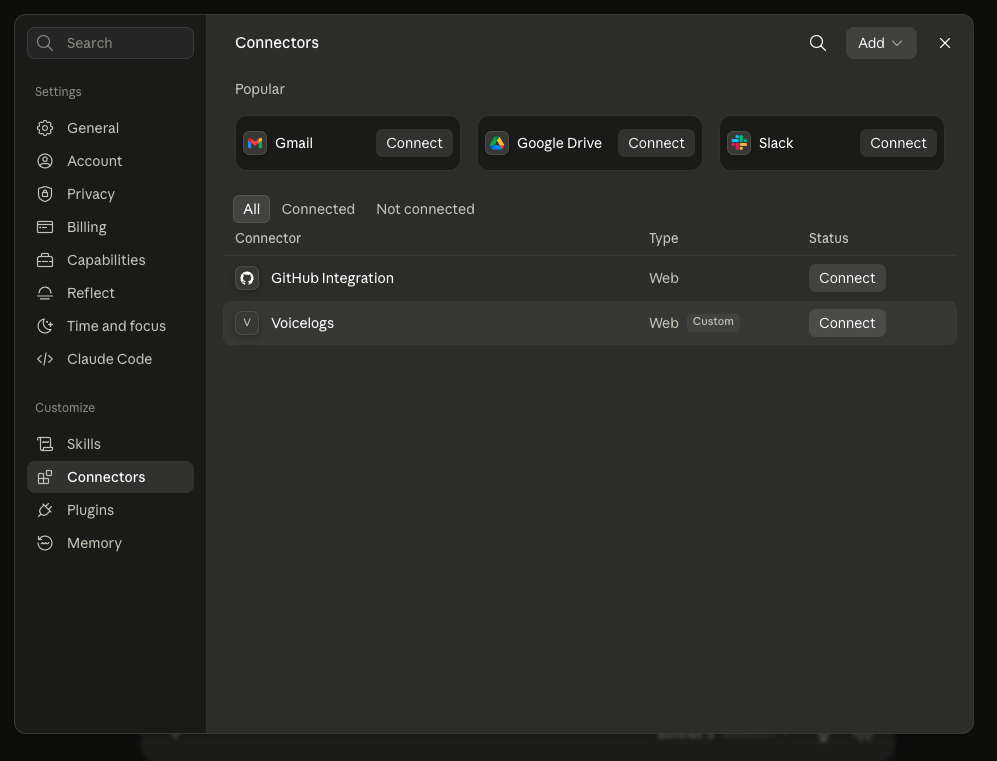Switch to the Not connected tab

(x=425, y=209)
